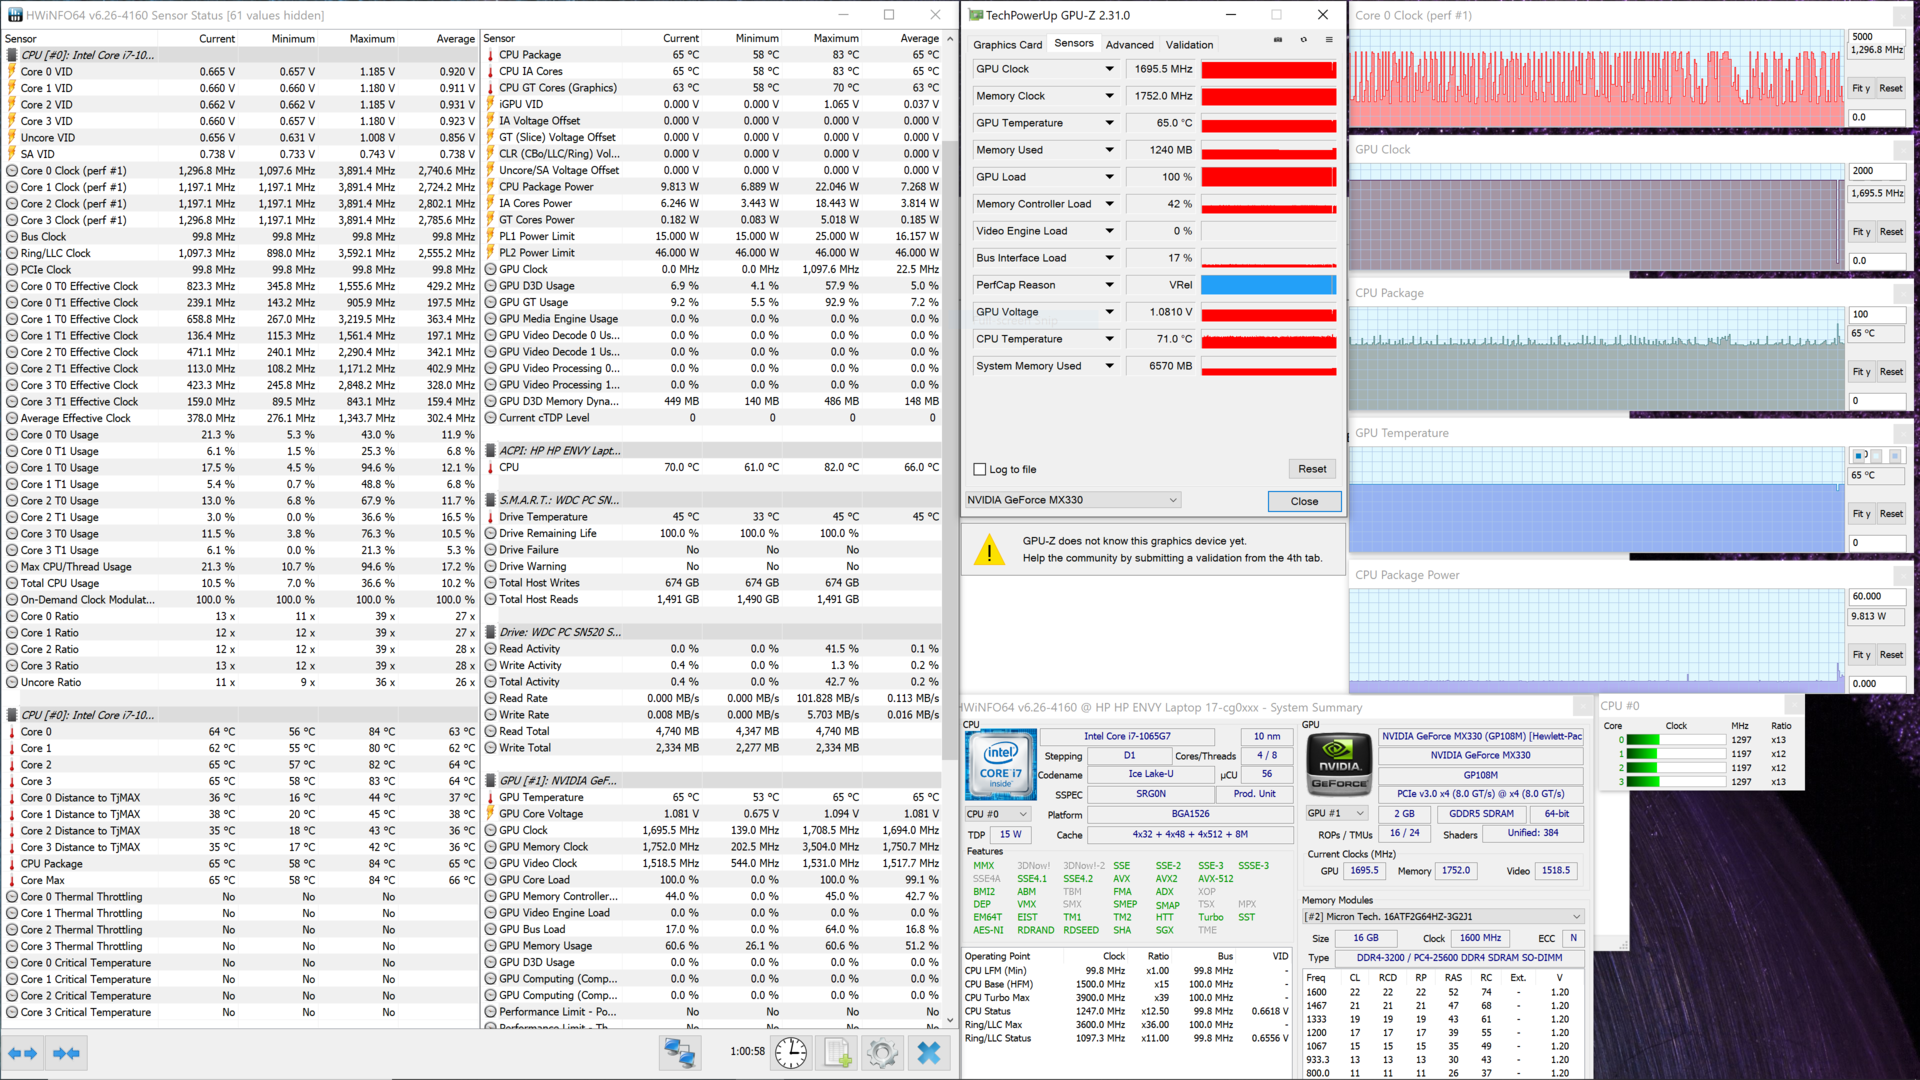
Task: Open the GPU Temperature sensor dropdown in GPU-Z
Action: tap(1109, 123)
